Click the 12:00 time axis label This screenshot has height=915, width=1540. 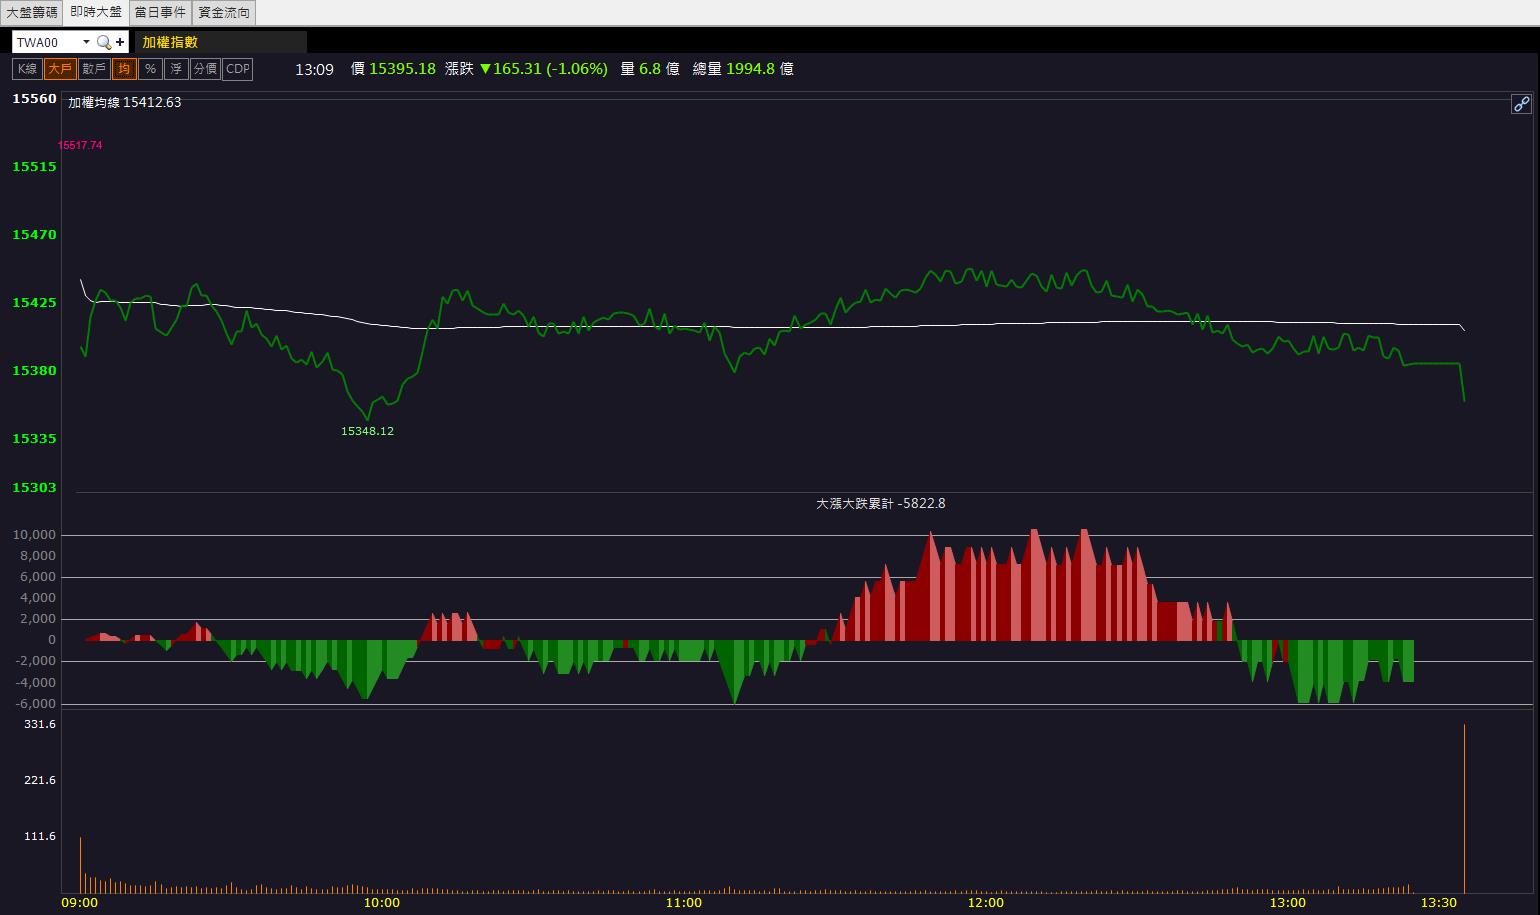click(985, 903)
